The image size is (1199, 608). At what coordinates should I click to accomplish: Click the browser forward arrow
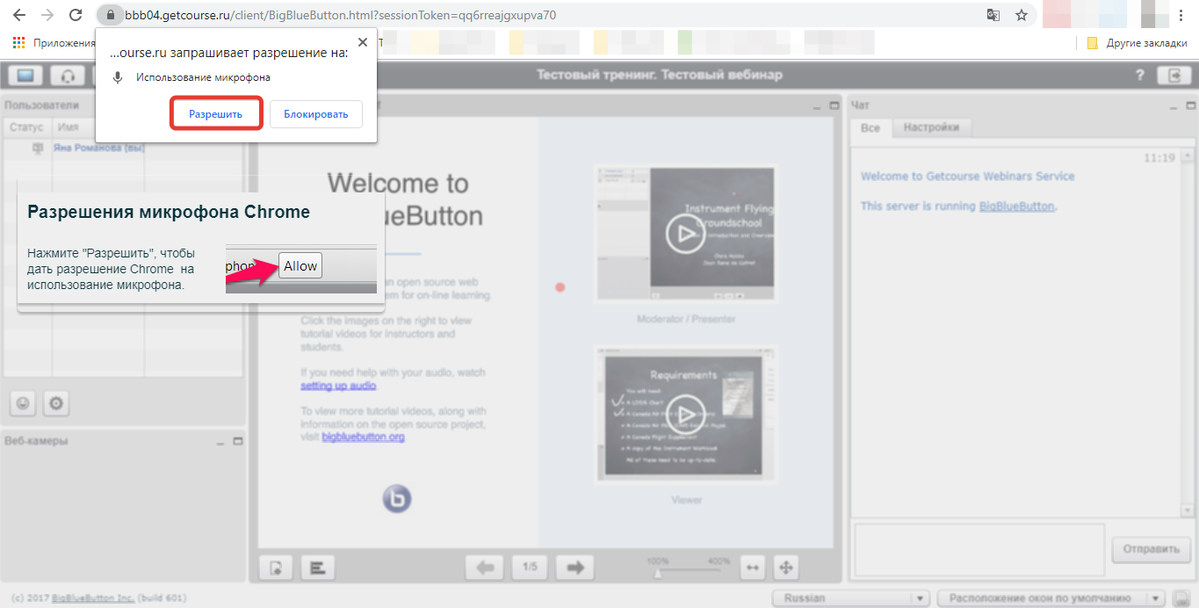(x=47, y=15)
